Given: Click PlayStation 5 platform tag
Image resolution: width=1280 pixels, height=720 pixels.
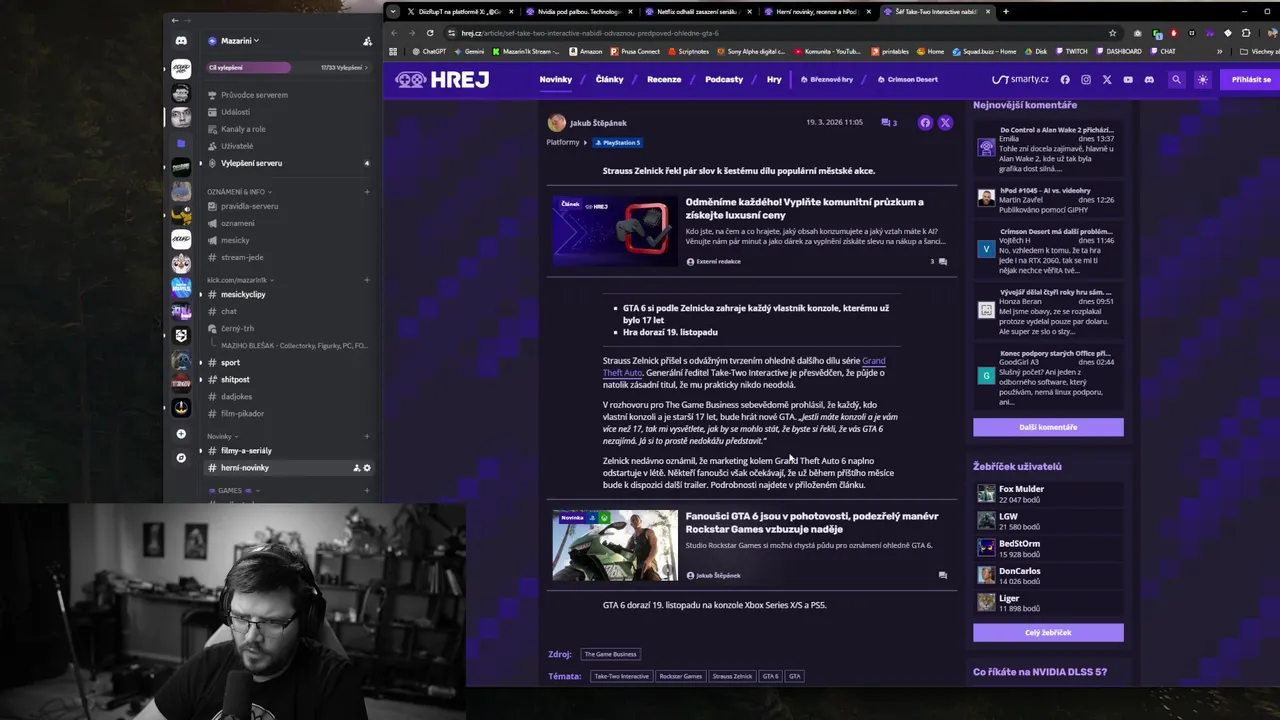Looking at the screenshot, I should click(x=617, y=143).
